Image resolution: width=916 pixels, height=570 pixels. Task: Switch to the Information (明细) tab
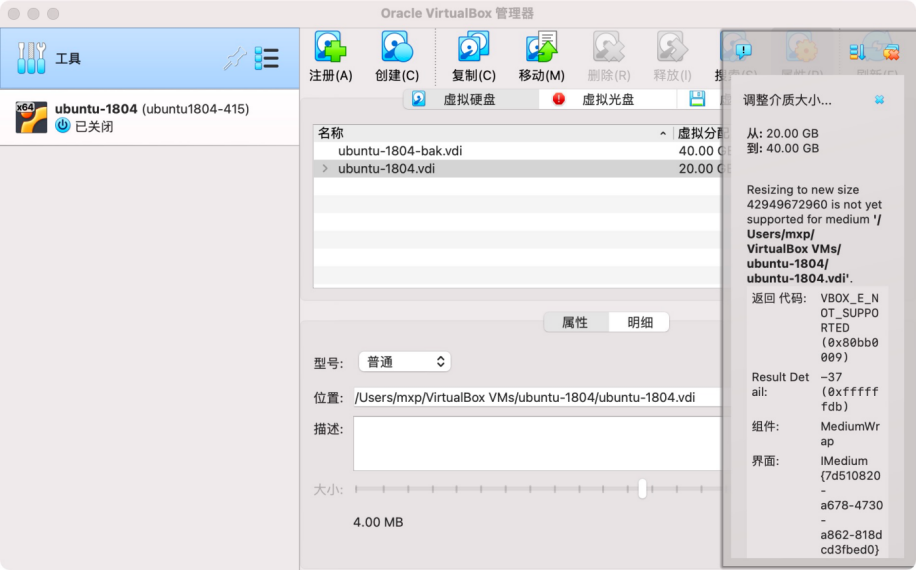(x=640, y=322)
